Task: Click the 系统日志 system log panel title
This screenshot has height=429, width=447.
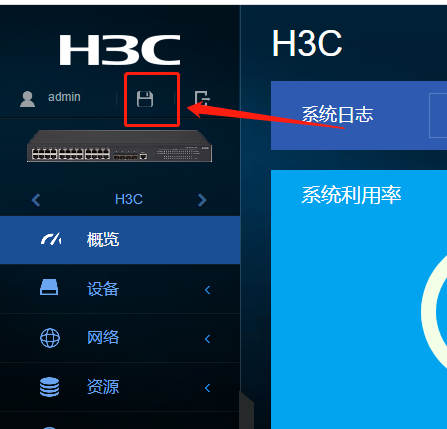Action: click(337, 114)
